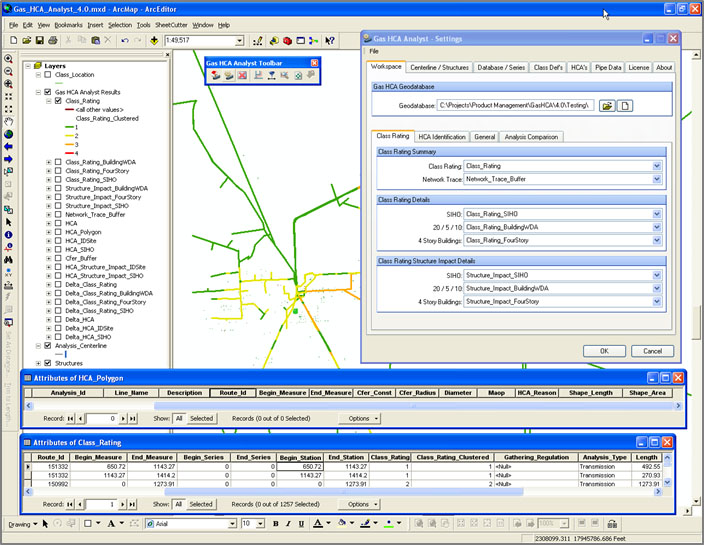Enable Class_Rating_BuildingWDA layer

pyautogui.click(x=58, y=162)
